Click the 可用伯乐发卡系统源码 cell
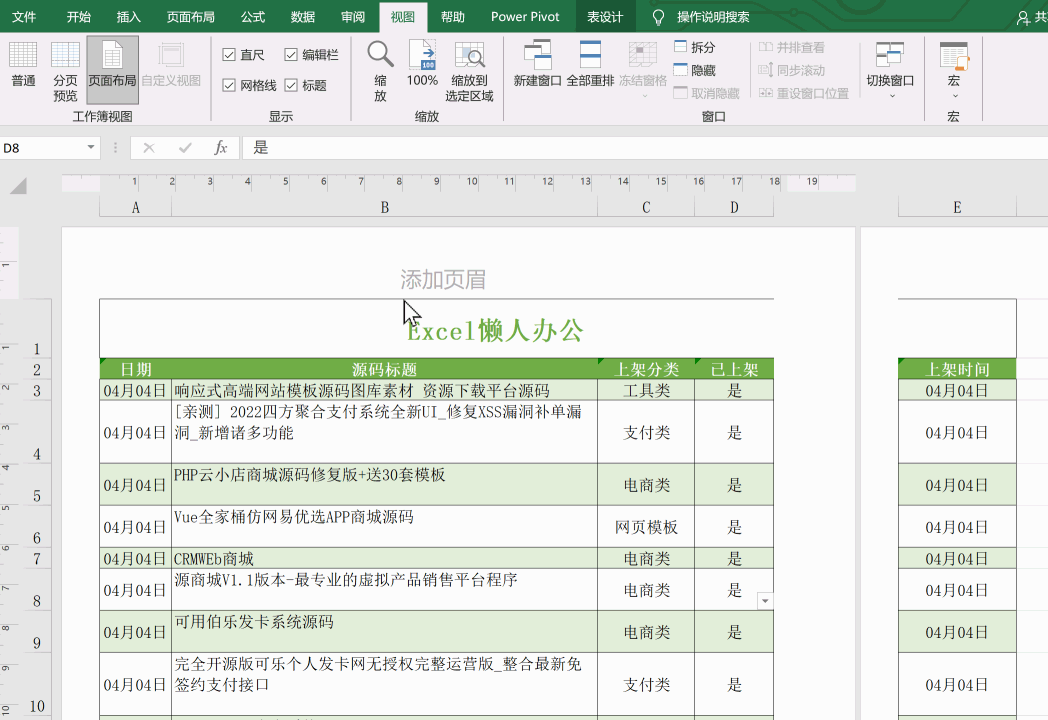 [x=384, y=632]
